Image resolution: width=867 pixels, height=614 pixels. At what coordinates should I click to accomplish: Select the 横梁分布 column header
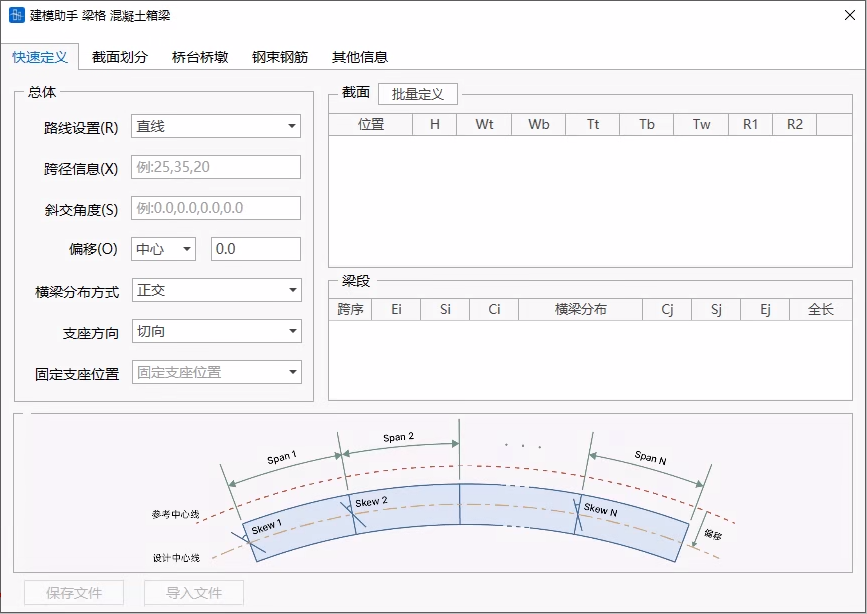(x=581, y=309)
